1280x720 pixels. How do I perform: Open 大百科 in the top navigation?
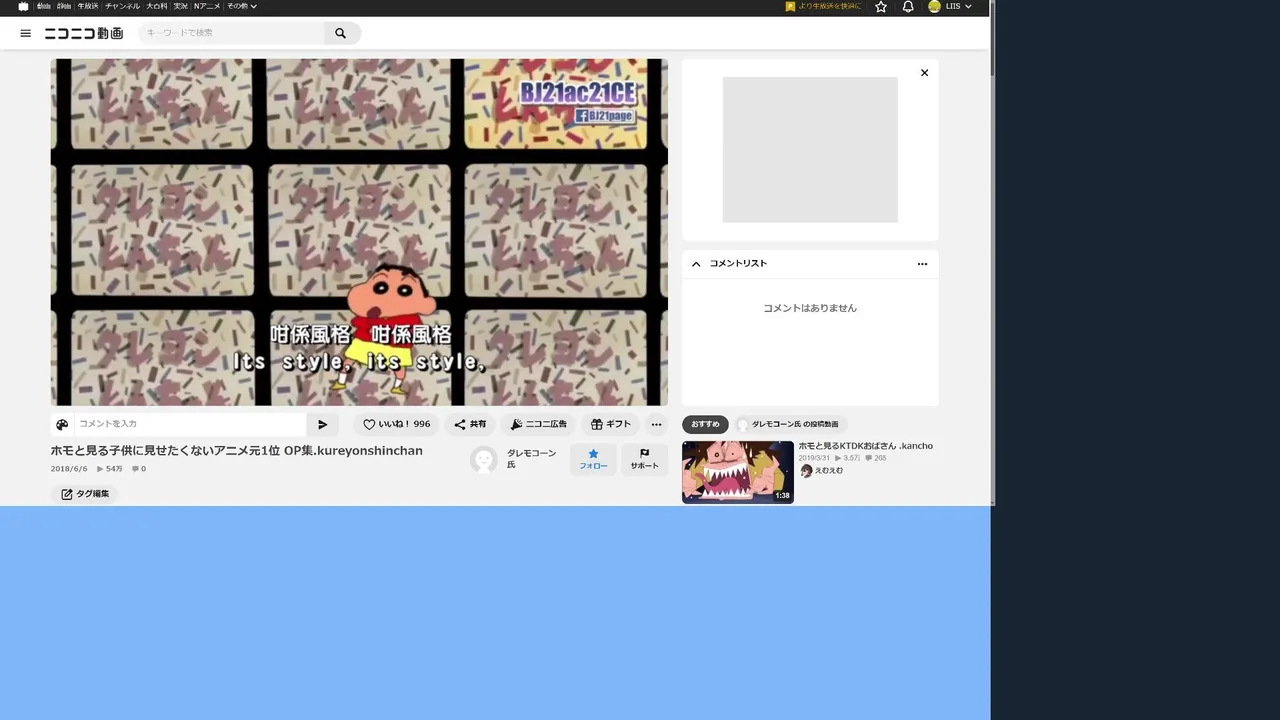click(x=157, y=6)
